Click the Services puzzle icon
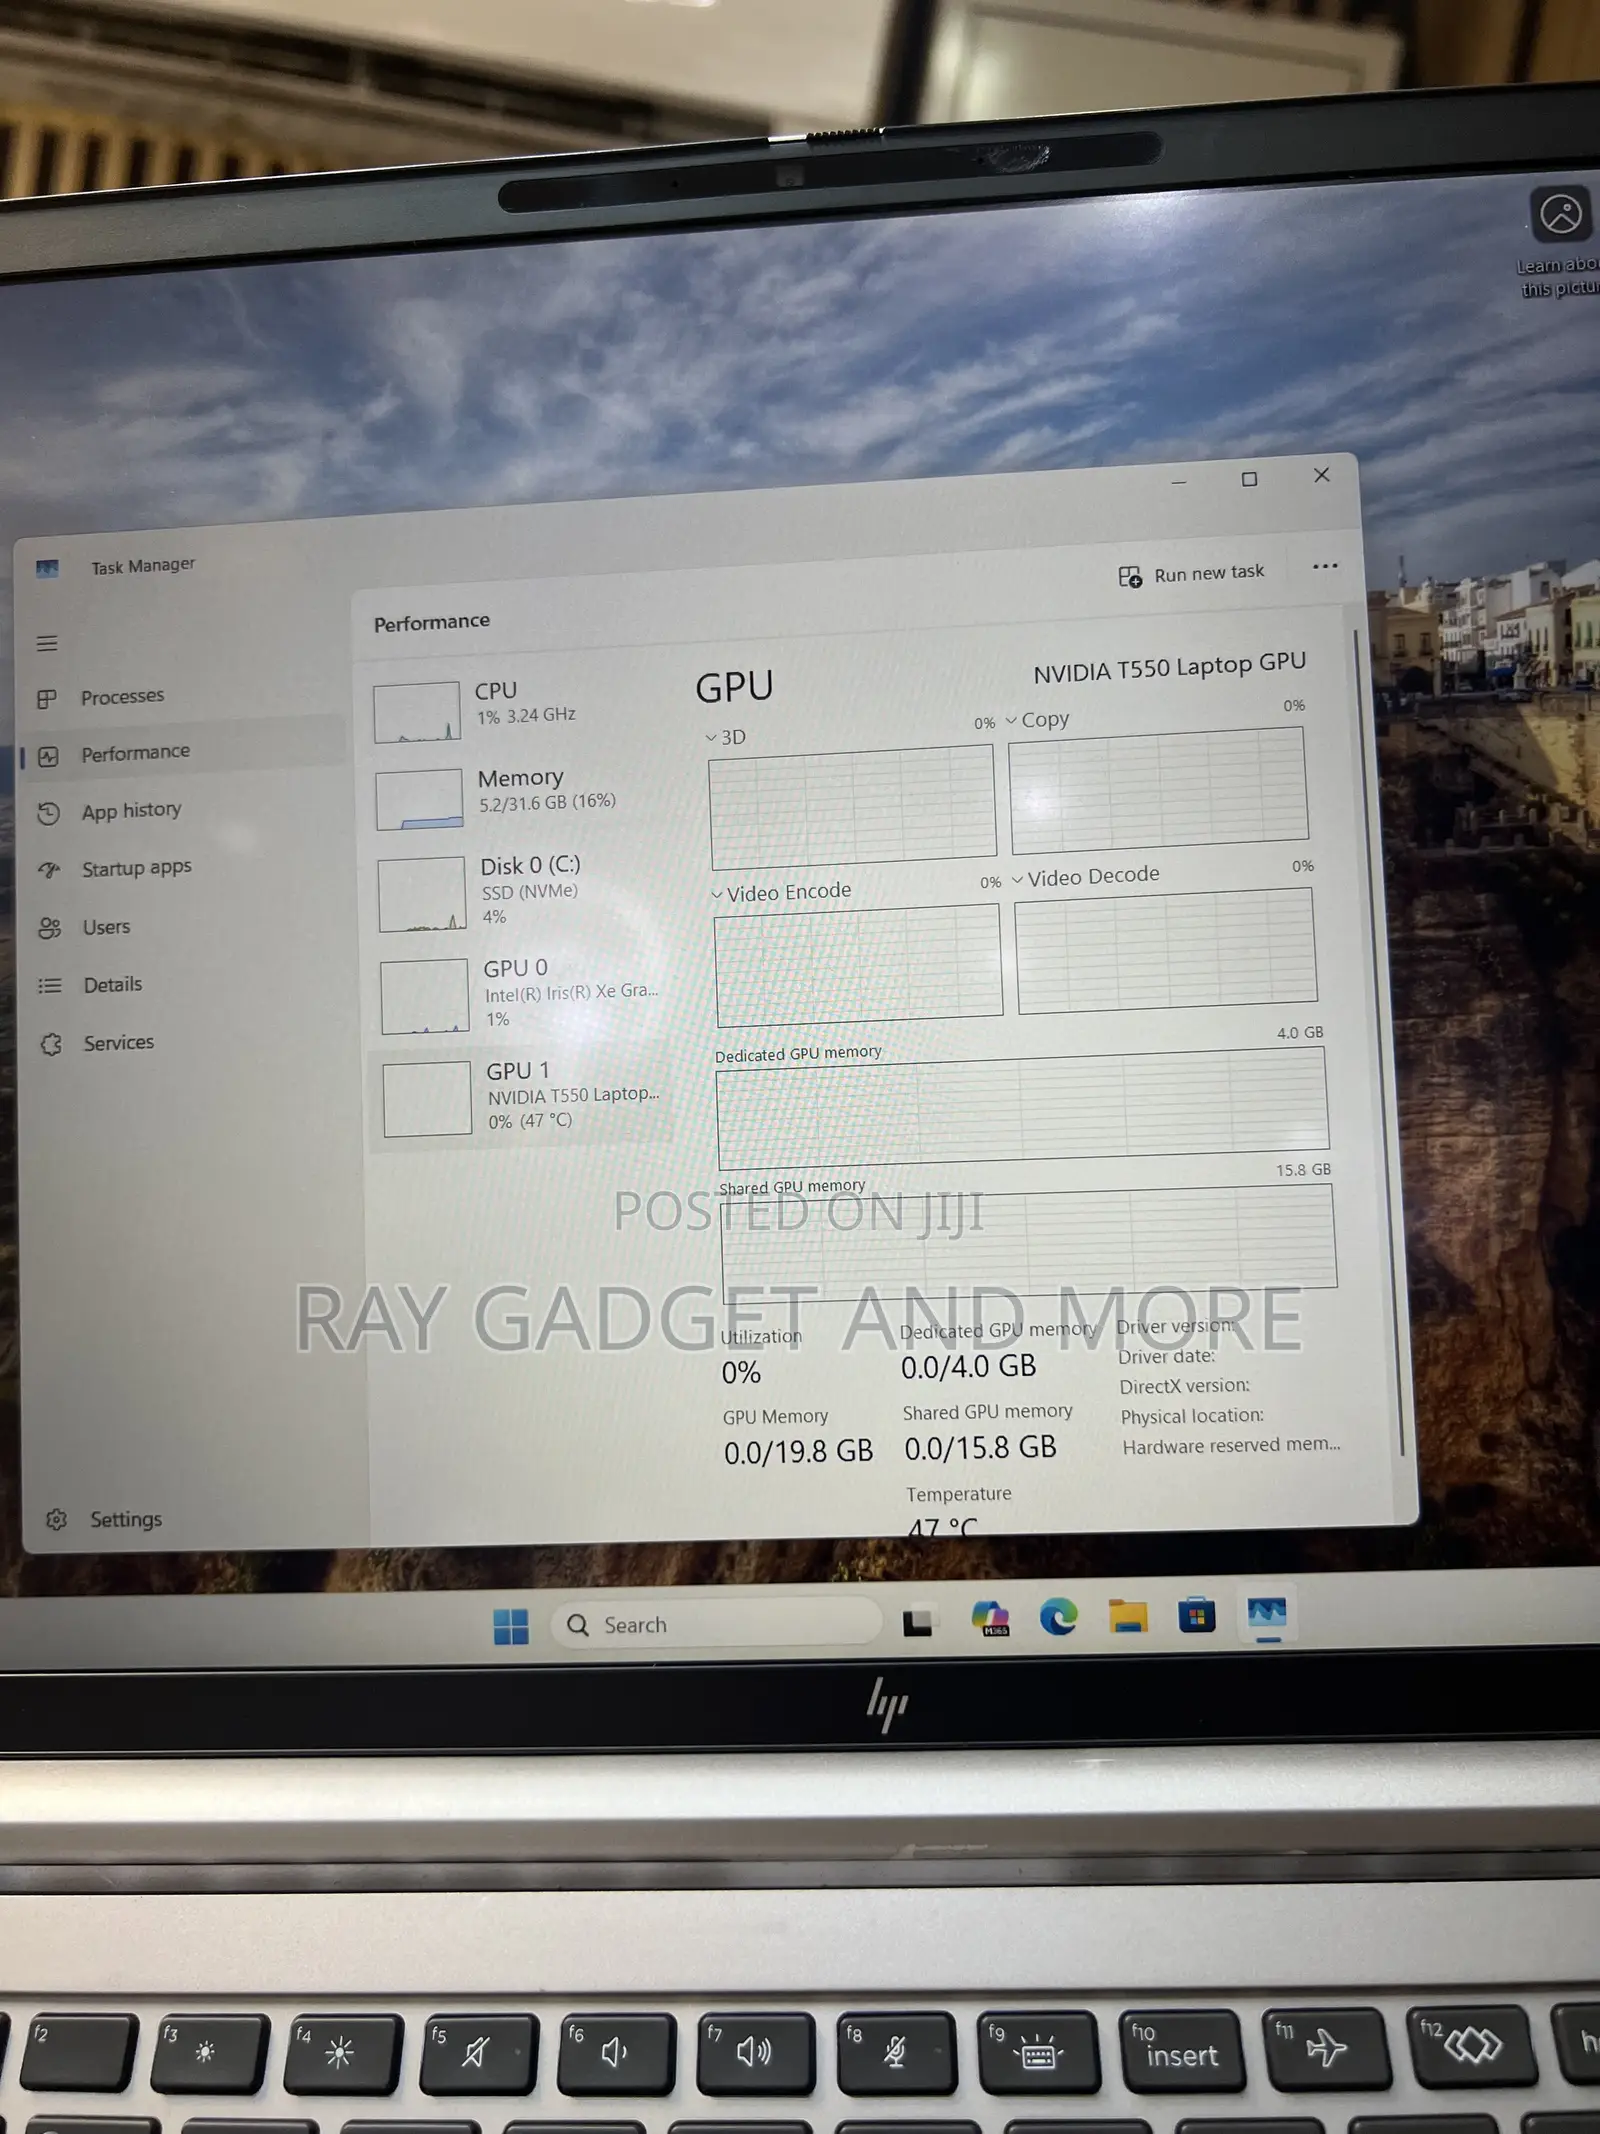 51,1044
